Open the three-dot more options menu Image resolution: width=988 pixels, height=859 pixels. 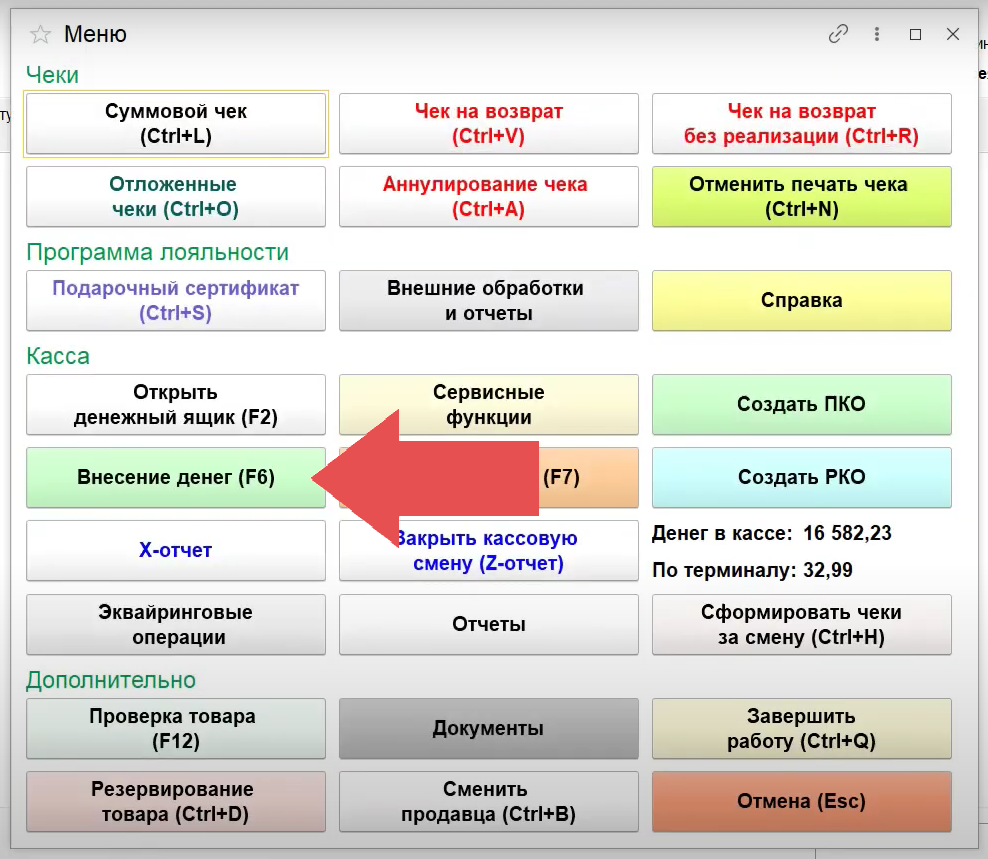[x=877, y=34]
